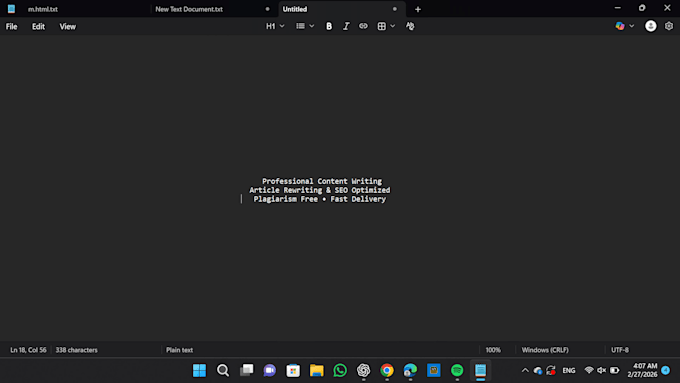Viewport: 680px width, 383px height.
Task: Open Google Chrome from taskbar
Action: pyautogui.click(x=387, y=370)
